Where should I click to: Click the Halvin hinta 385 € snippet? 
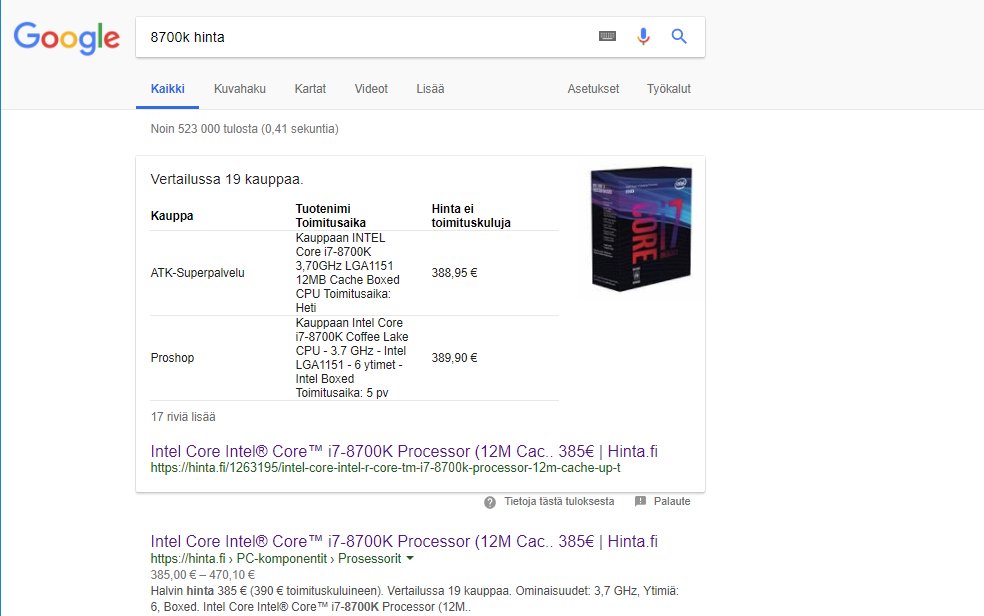pyautogui.click(x=414, y=598)
